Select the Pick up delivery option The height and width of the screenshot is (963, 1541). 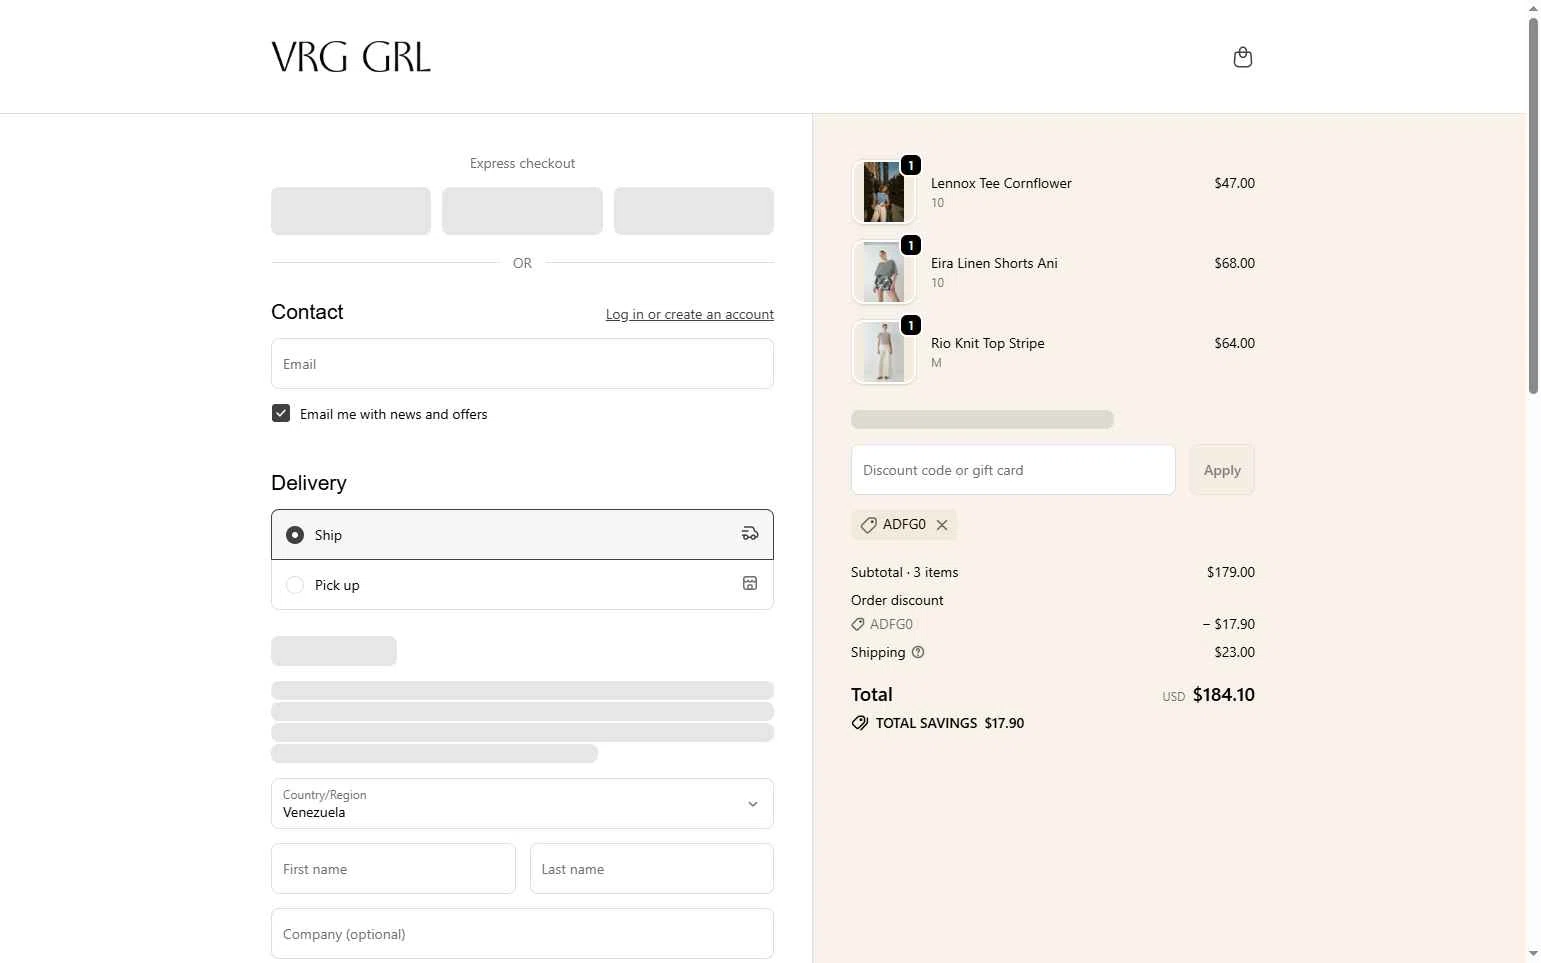coord(522,585)
